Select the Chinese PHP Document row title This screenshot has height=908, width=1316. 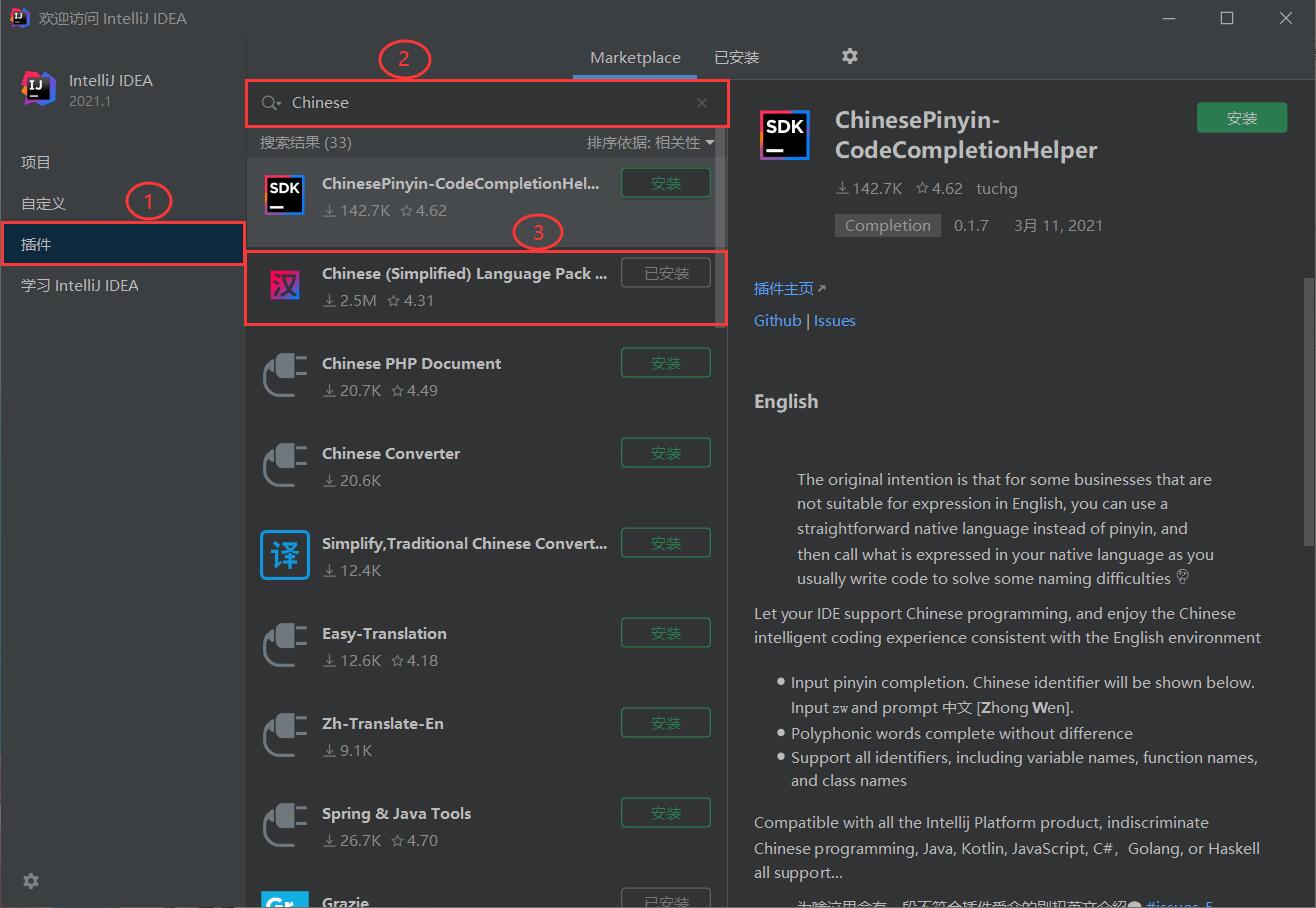tap(411, 363)
